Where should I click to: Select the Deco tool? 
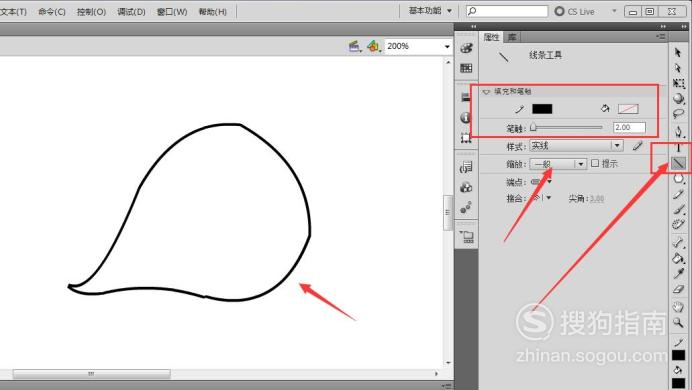tap(678, 225)
